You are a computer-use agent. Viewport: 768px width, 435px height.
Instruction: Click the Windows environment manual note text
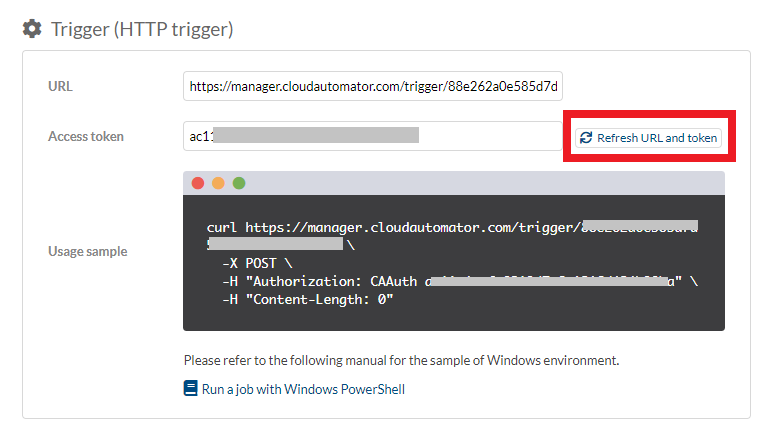coord(402,361)
